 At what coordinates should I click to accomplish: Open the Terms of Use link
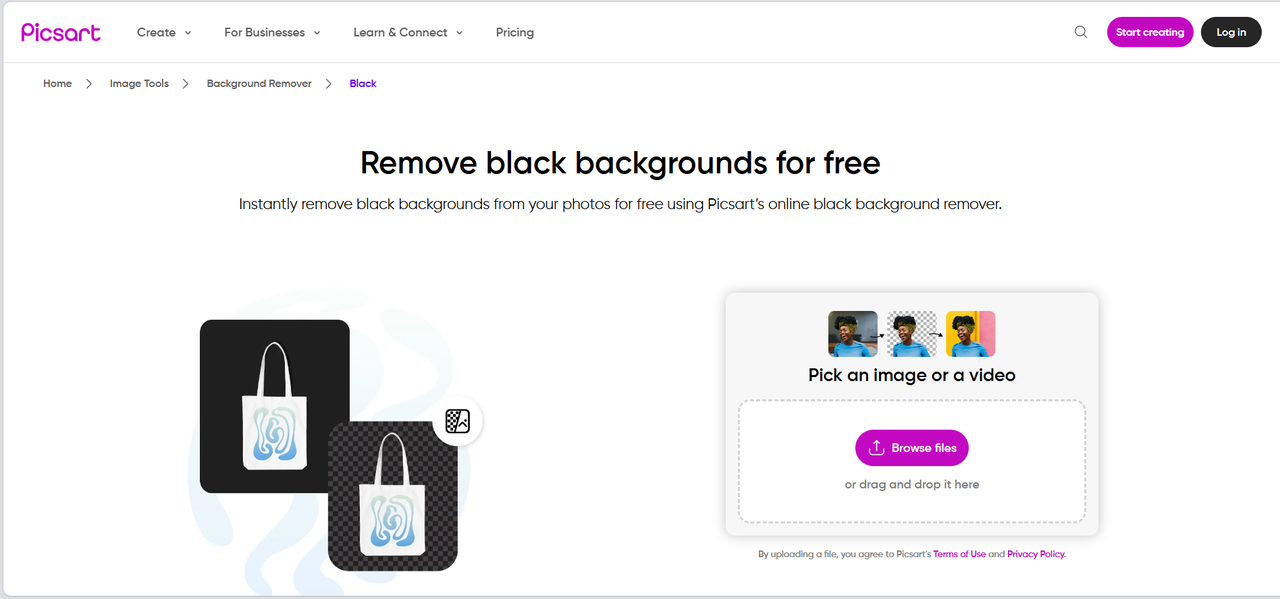pyautogui.click(x=959, y=554)
